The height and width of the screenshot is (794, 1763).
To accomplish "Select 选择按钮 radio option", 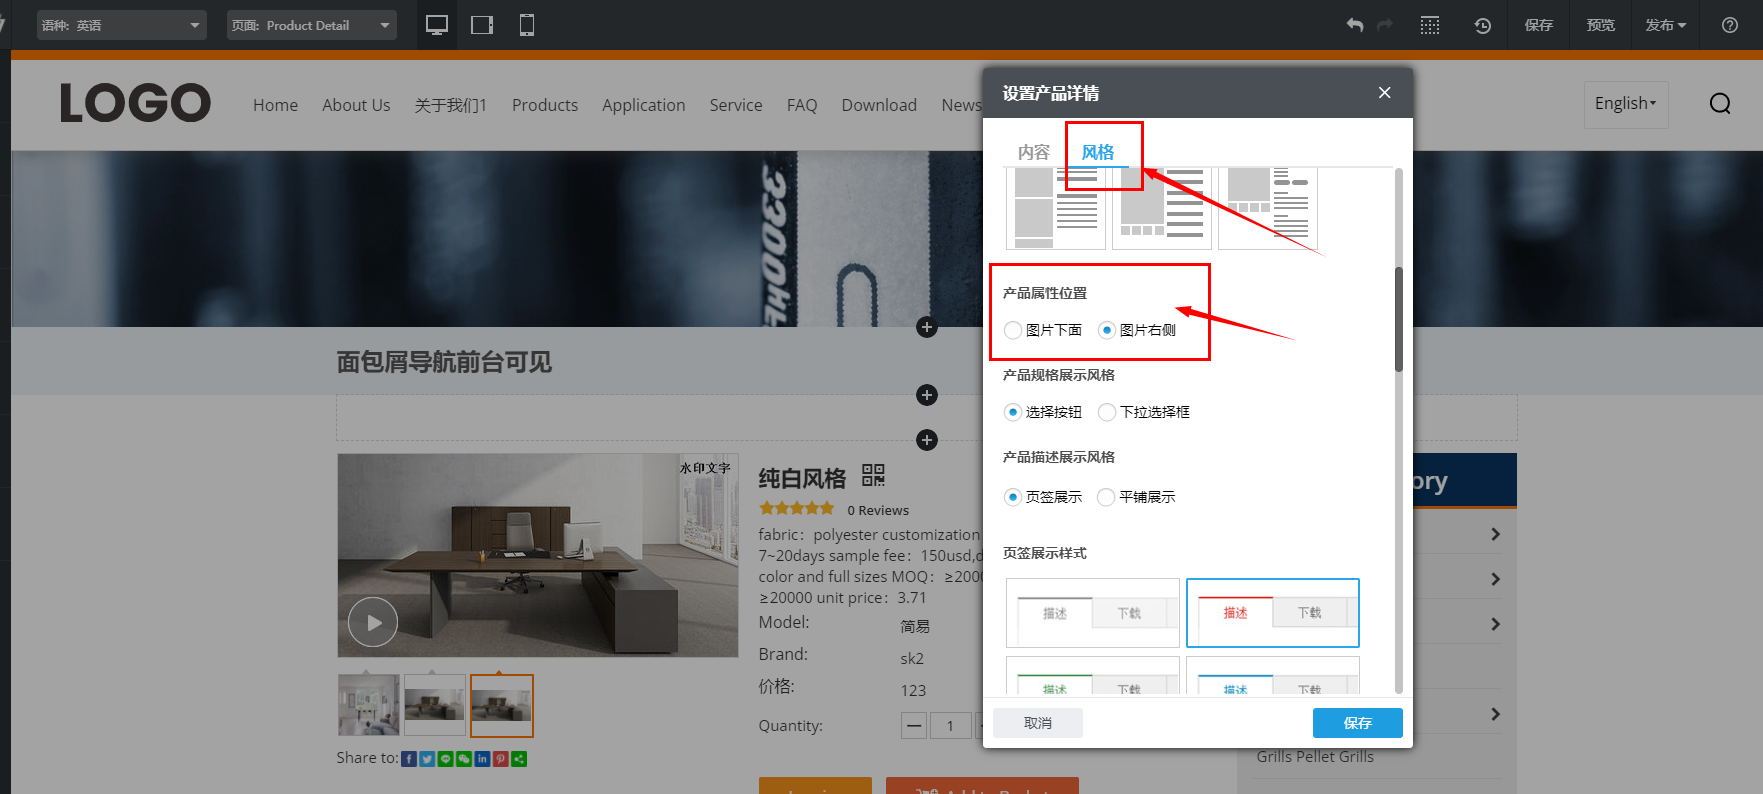I will [x=1013, y=412].
